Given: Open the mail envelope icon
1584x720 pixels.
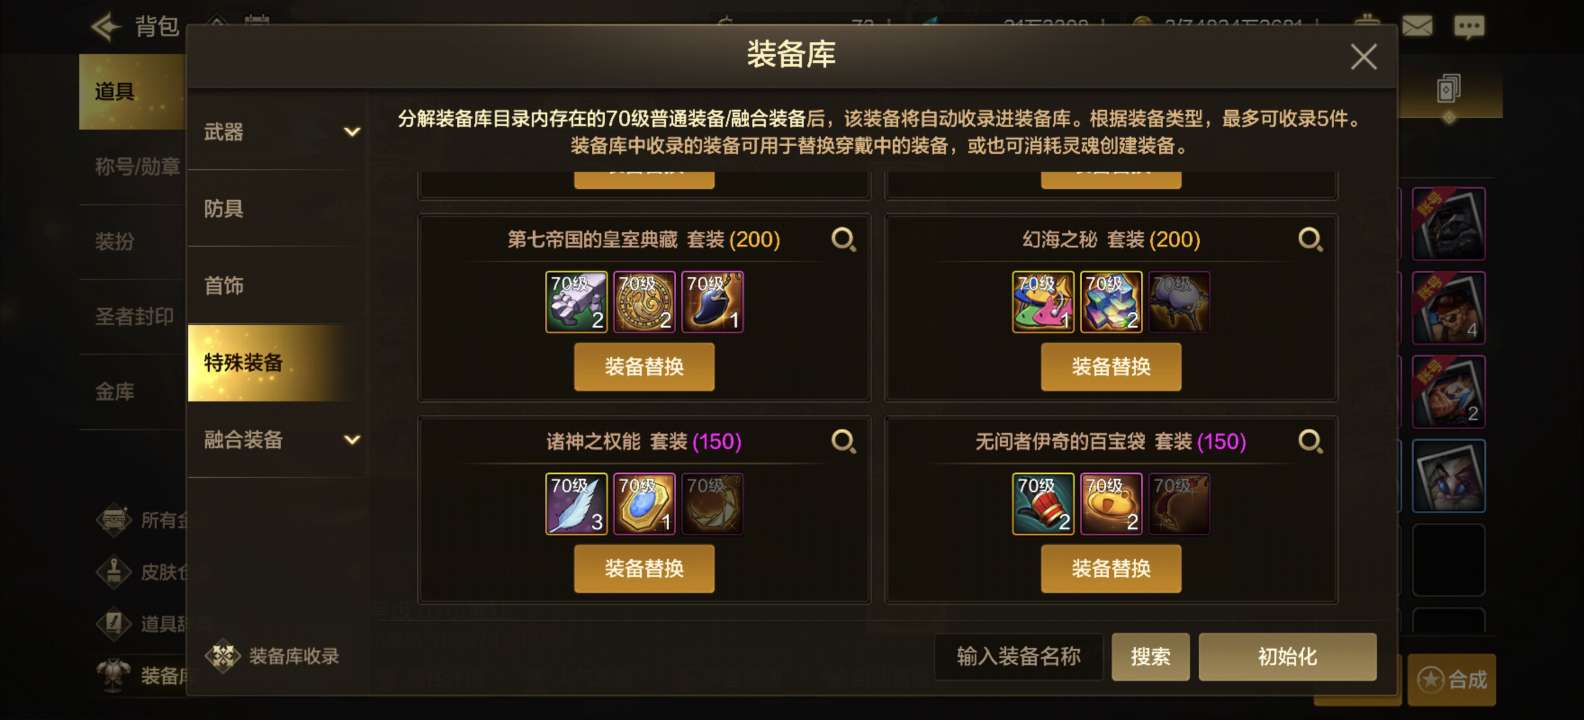Looking at the screenshot, I should click(1417, 26).
